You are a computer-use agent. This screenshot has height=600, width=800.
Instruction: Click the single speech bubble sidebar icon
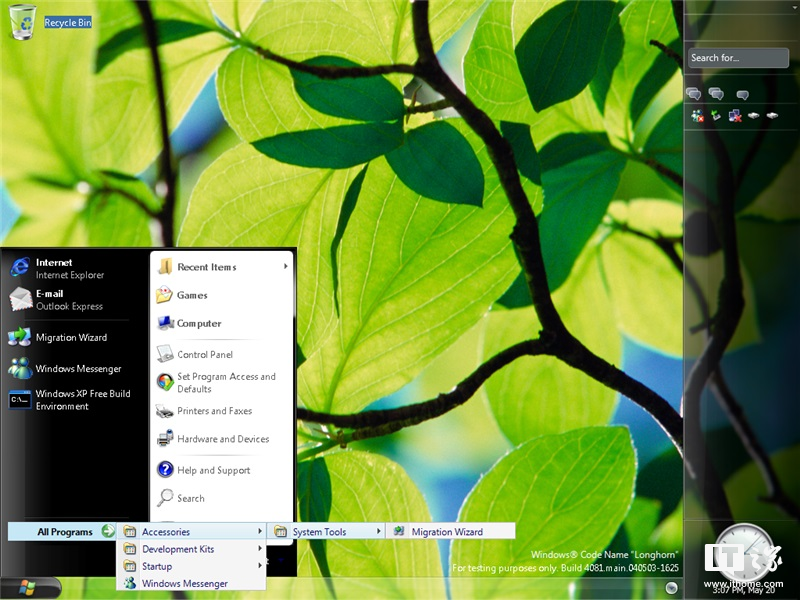pyautogui.click(x=742, y=94)
